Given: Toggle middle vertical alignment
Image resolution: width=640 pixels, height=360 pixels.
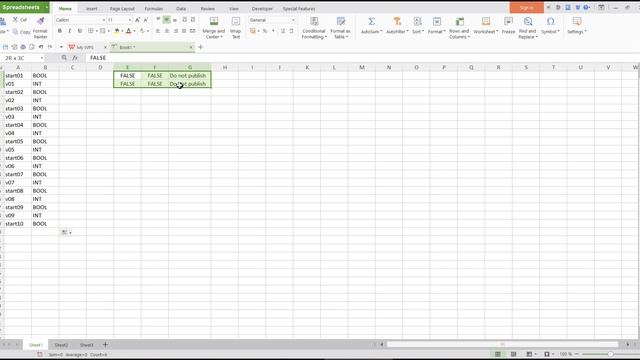Looking at the screenshot, I should click(167, 20).
